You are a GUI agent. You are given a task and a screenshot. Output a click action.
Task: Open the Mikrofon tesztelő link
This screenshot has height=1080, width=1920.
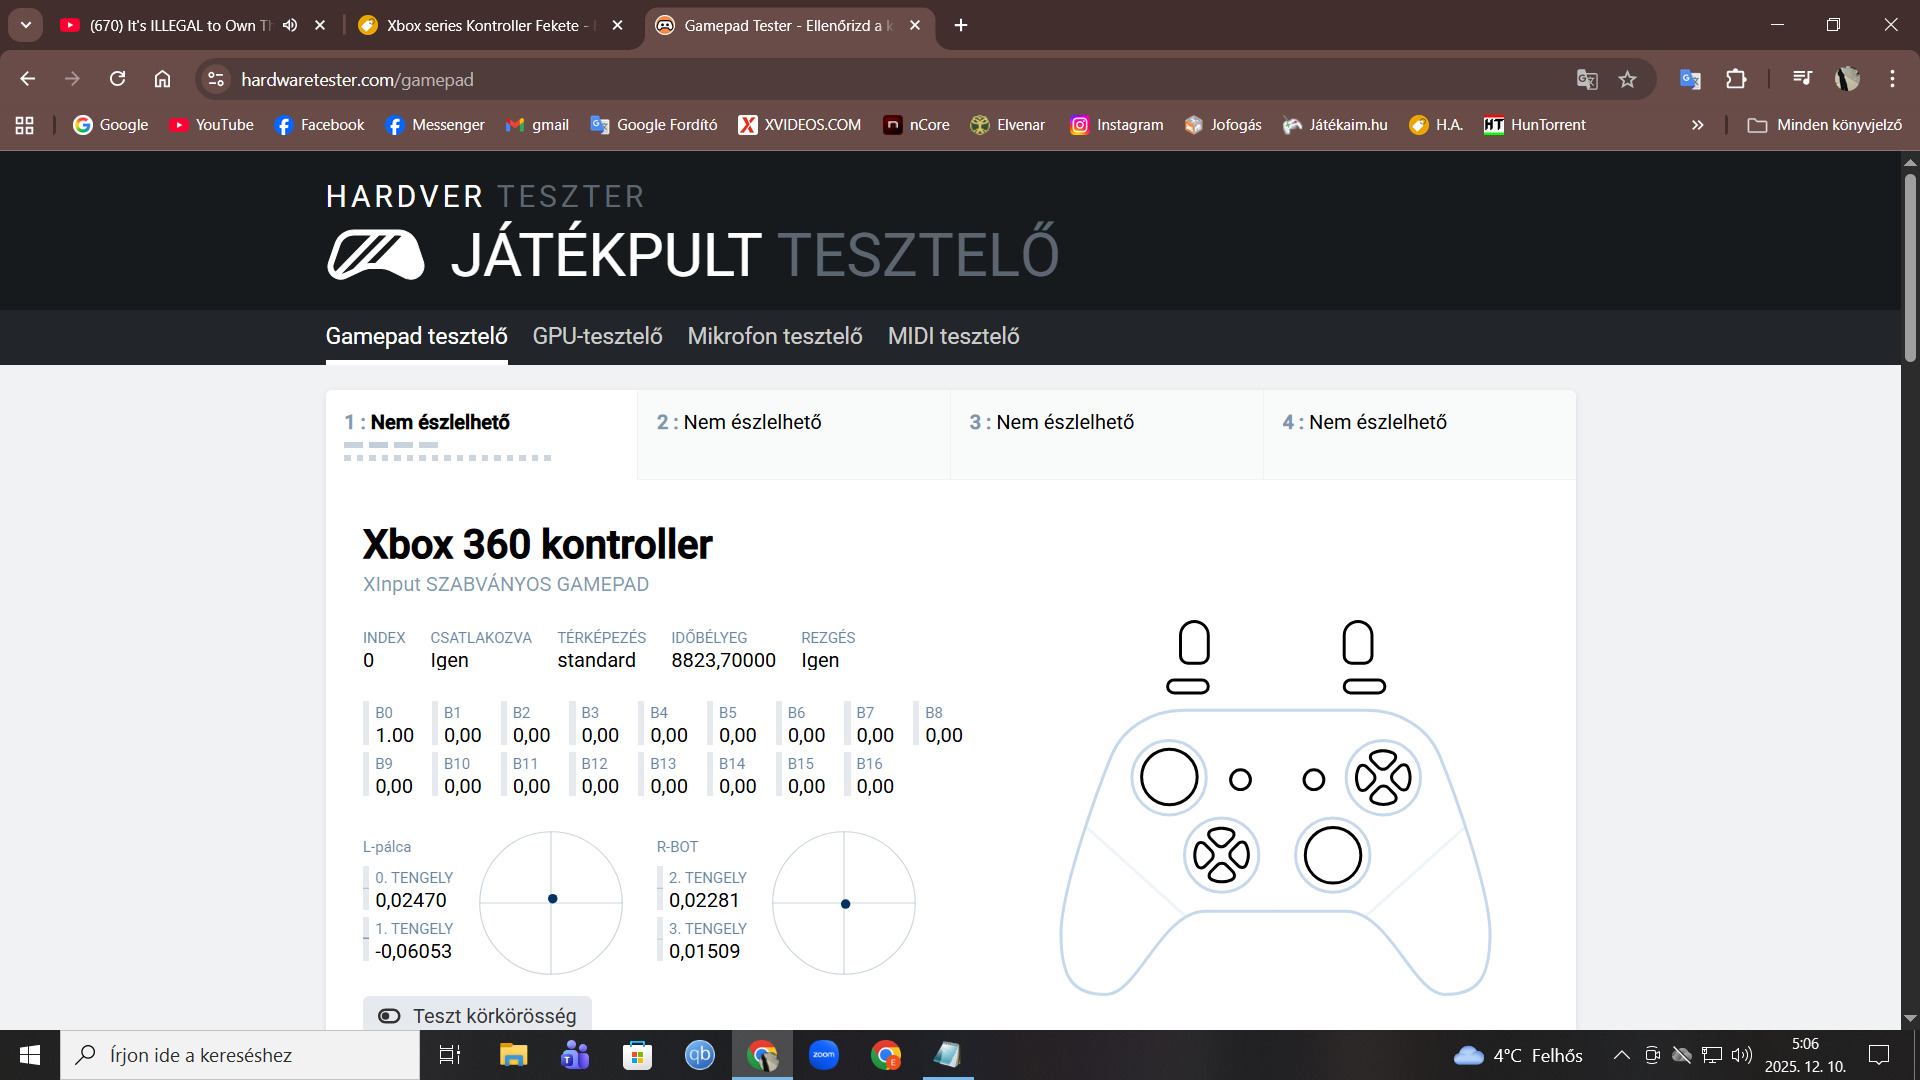pos(774,336)
